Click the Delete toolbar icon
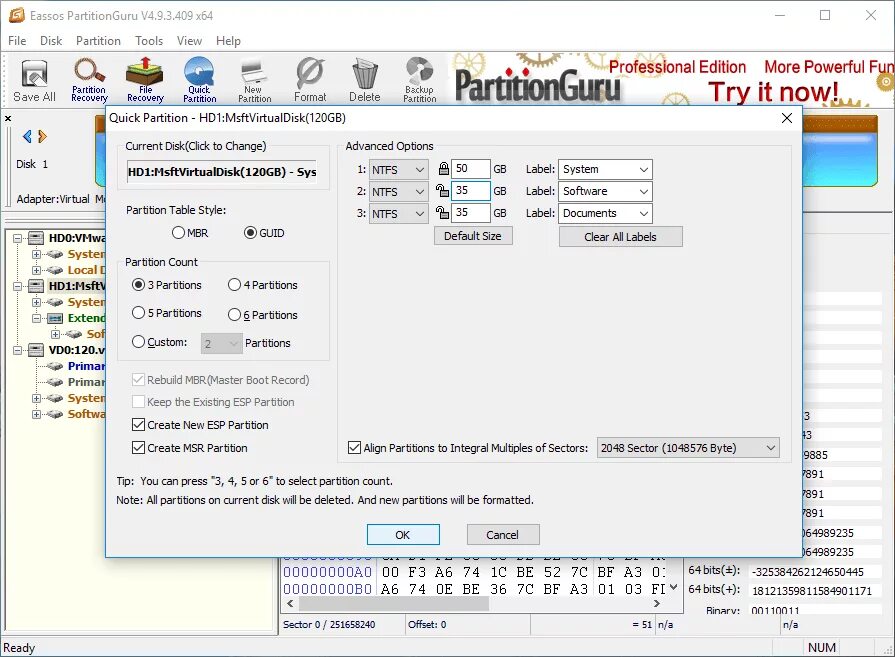Image resolution: width=895 pixels, height=657 pixels. click(x=365, y=80)
